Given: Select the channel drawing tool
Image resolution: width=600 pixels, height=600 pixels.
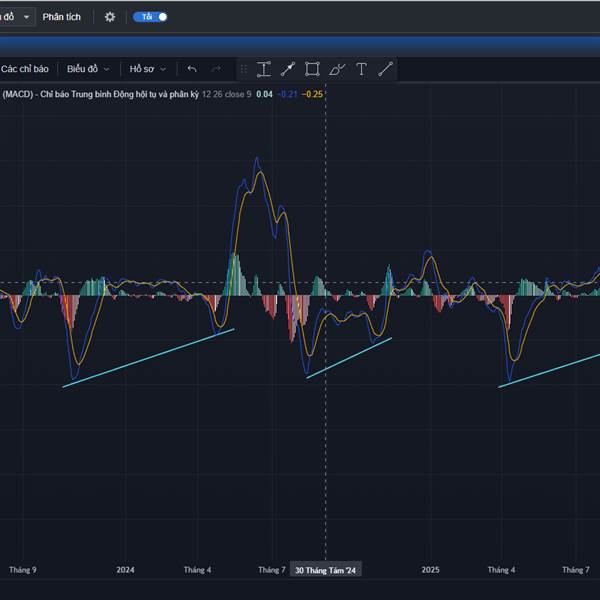Looking at the screenshot, I should [337, 69].
